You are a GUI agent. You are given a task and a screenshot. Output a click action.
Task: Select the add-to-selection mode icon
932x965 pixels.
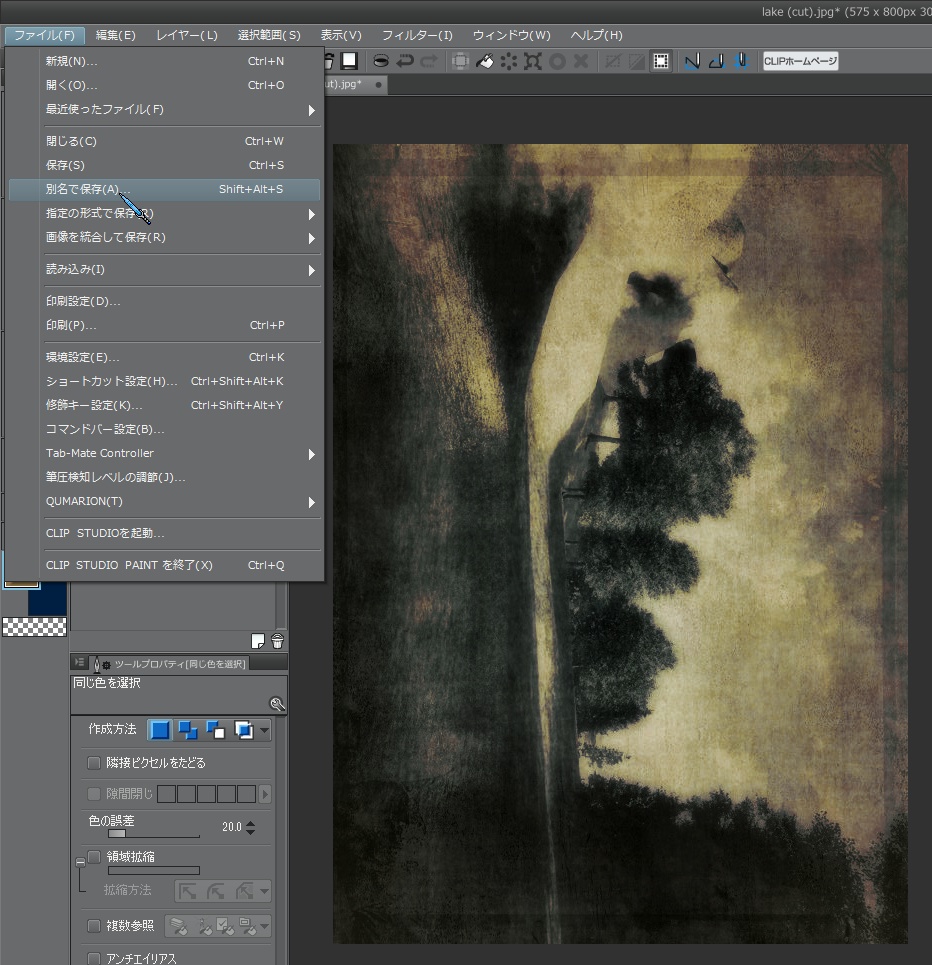[187, 730]
